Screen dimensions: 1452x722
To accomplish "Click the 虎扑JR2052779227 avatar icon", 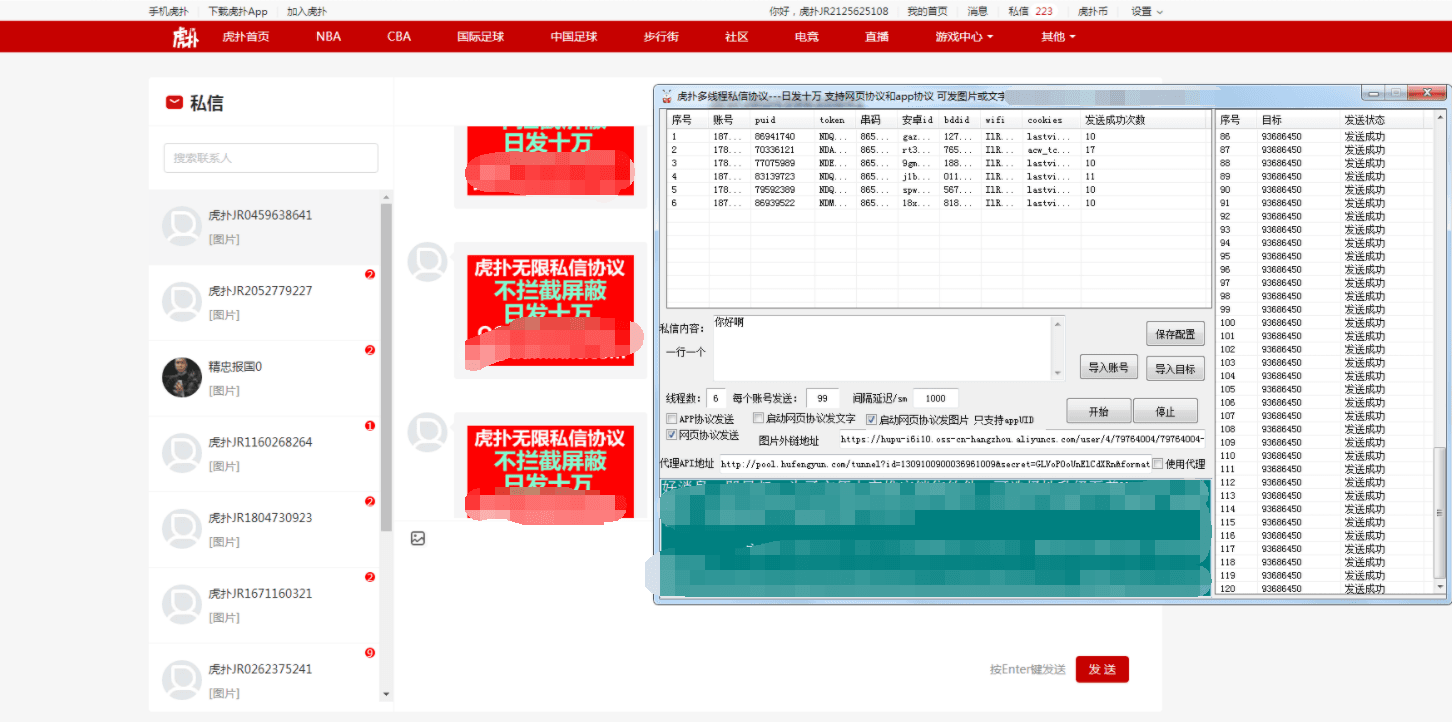I will coord(182,302).
